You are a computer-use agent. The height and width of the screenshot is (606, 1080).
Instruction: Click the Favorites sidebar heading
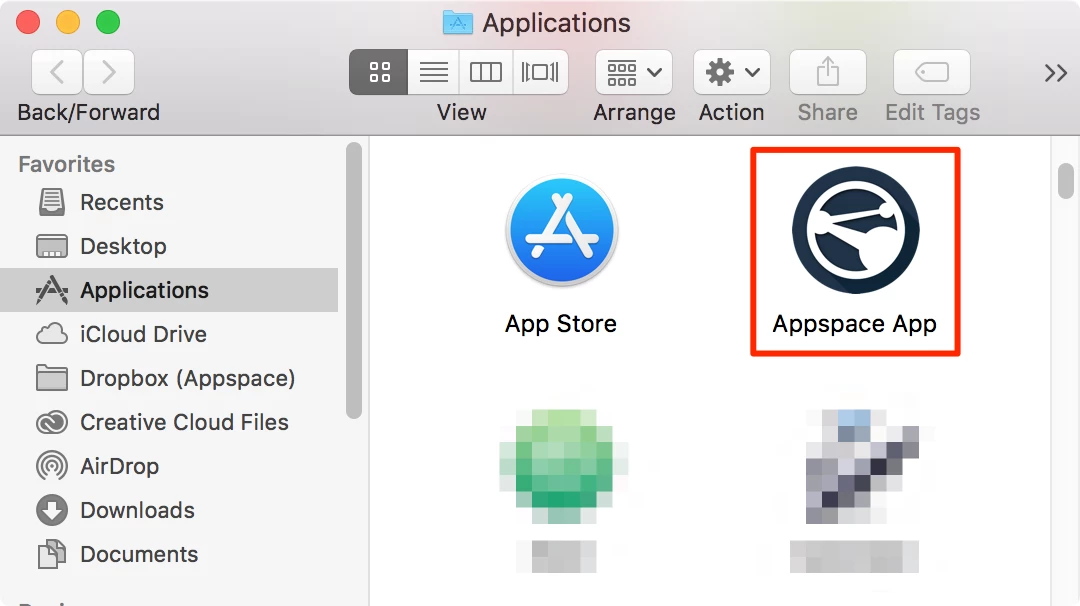coord(67,164)
